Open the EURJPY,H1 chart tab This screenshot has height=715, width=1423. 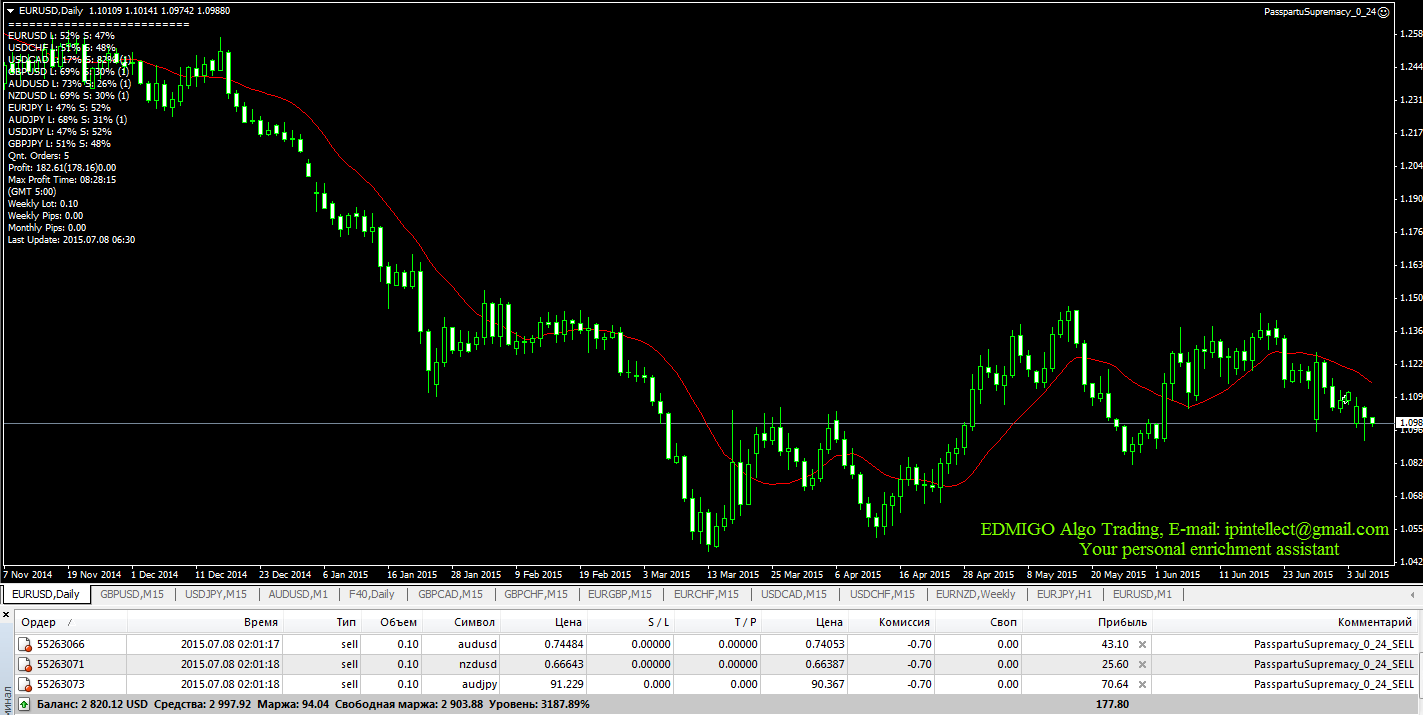click(1064, 594)
